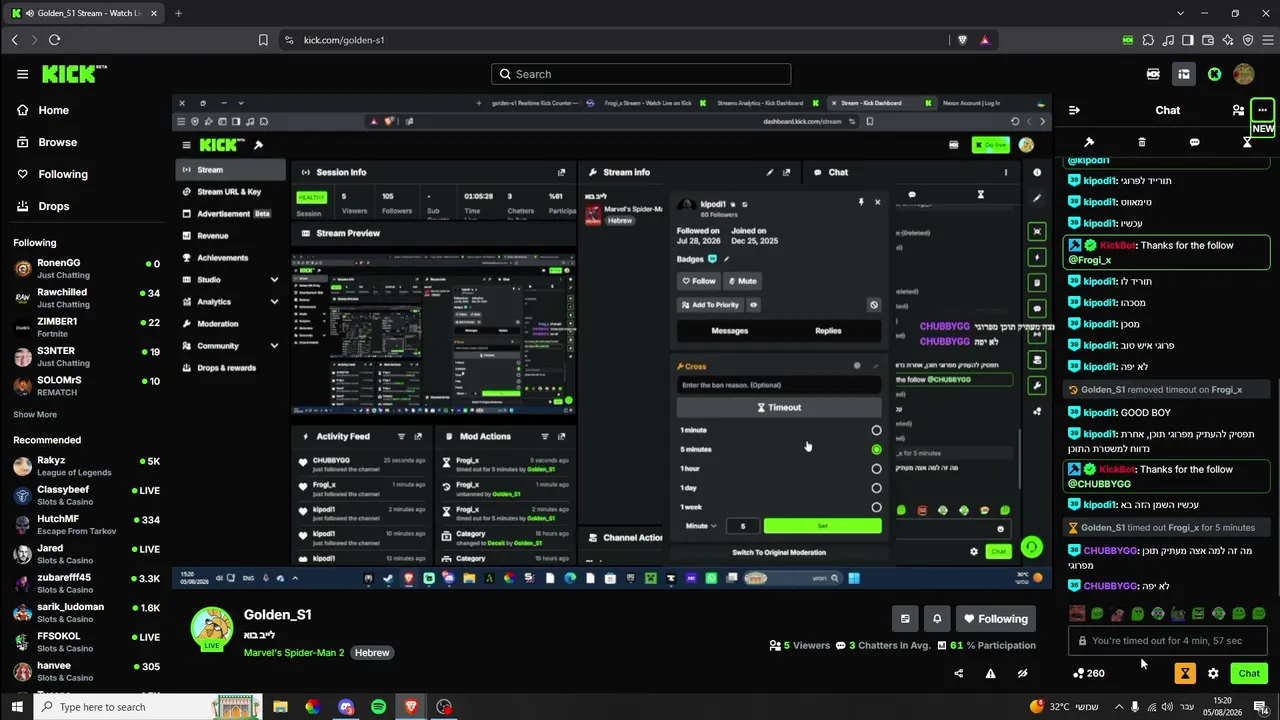Click the Windows Start button
Viewport: 1280px width, 720px height.
[x=17, y=707]
